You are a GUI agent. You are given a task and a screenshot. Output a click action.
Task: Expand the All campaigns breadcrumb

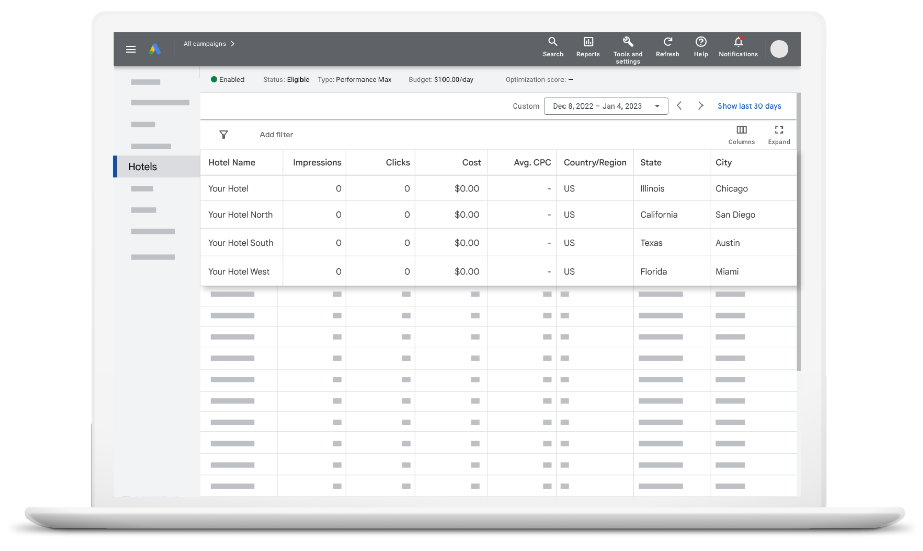coord(209,44)
